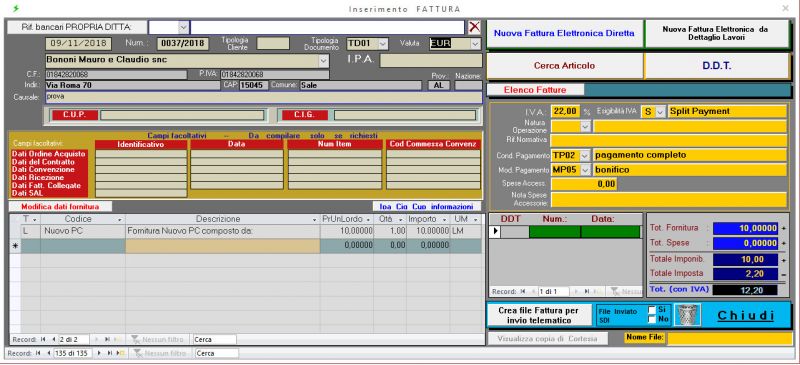
Task: Go to last record in the 135 di 135 navigator
Action: point(109,353)
